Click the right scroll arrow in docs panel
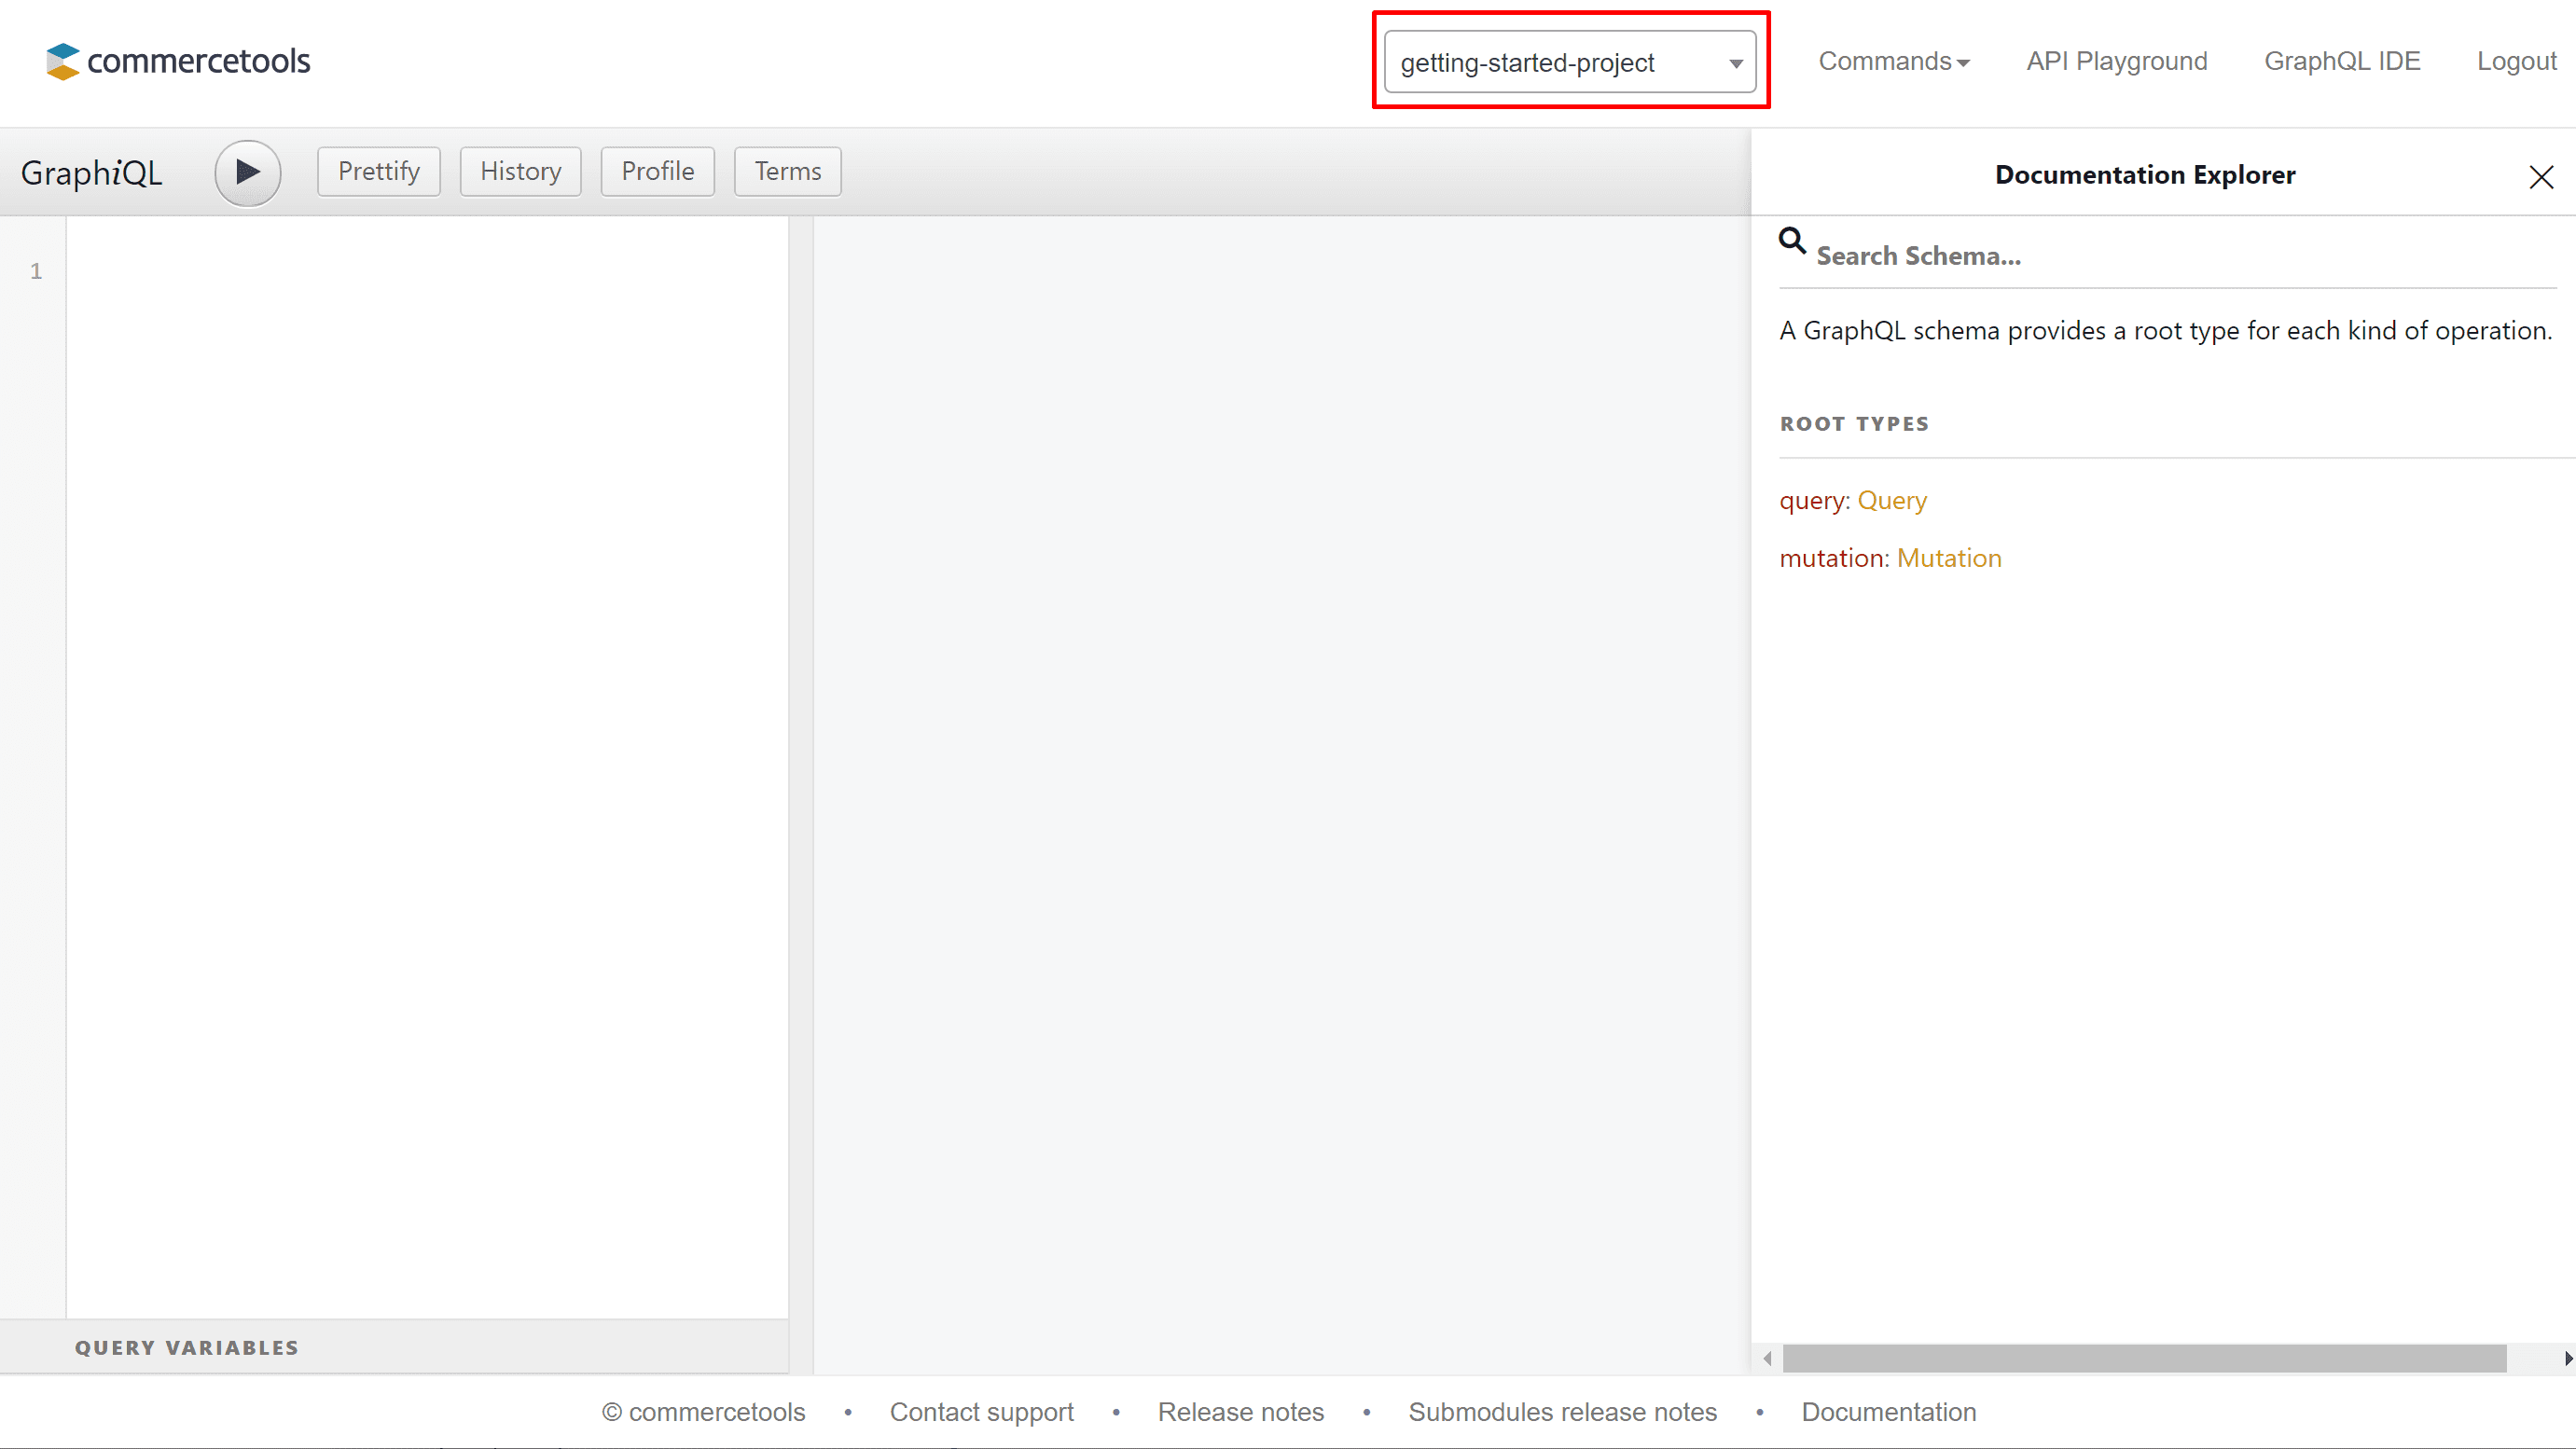2576x1449 pixels. tap(2566, 1358)
